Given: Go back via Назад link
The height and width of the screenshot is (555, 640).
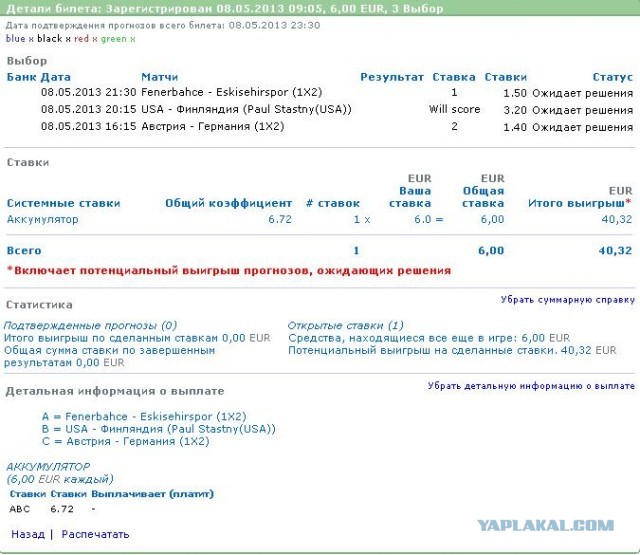Looking at the screenshot, I should [28, 534].
